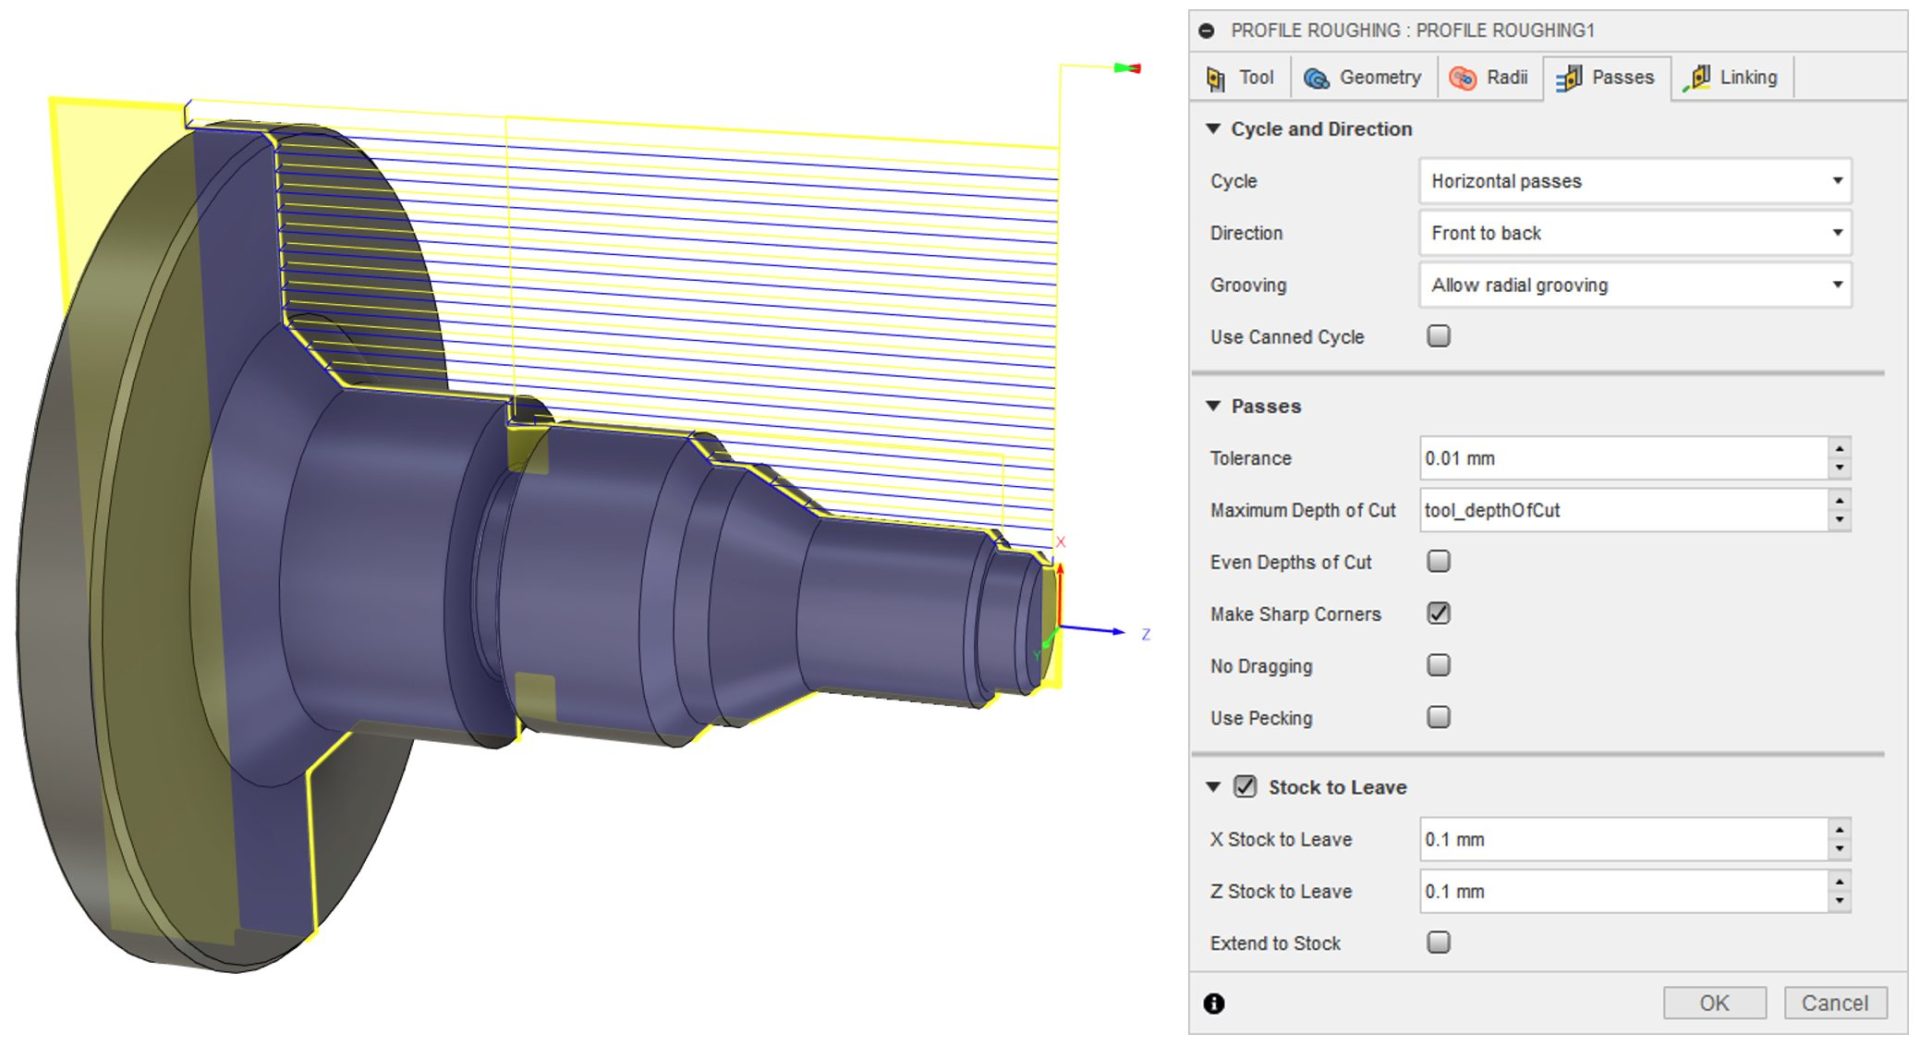This screenshot has width=1920, height=1046.
Task: Click the Geometry tab icon
Action: (1316, 78)
